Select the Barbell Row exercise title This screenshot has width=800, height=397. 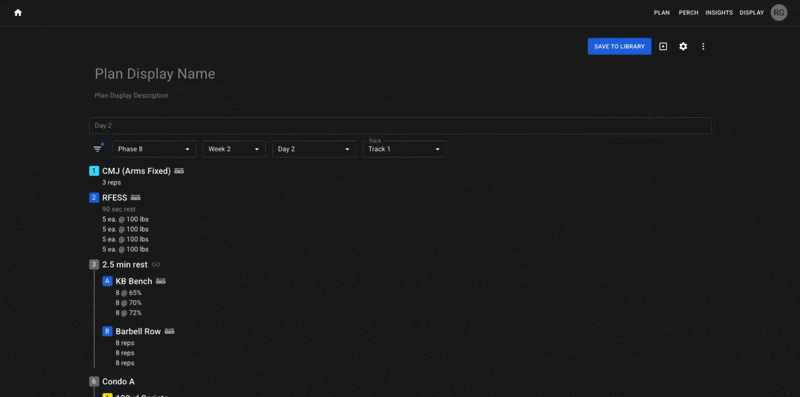[x=138, y=332]
